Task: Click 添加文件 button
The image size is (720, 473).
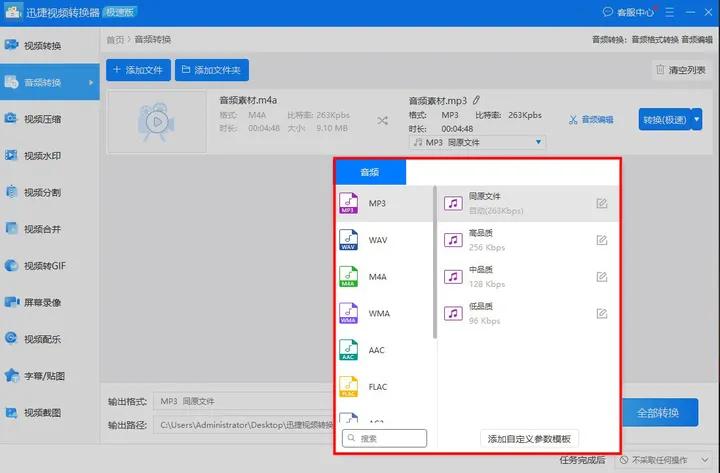Action: [x=138, y=70]
